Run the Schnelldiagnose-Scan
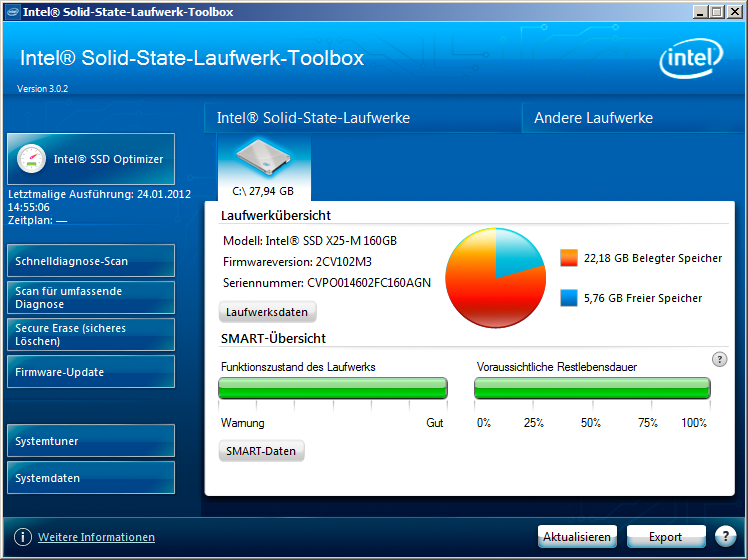Screen dimensions: 748x560 point(91,261)
